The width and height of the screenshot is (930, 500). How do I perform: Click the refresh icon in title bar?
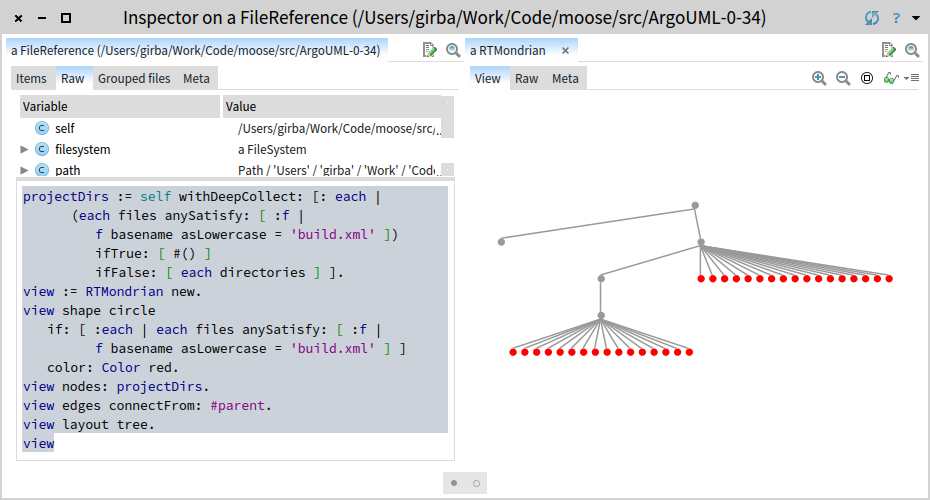click(872, 18)
